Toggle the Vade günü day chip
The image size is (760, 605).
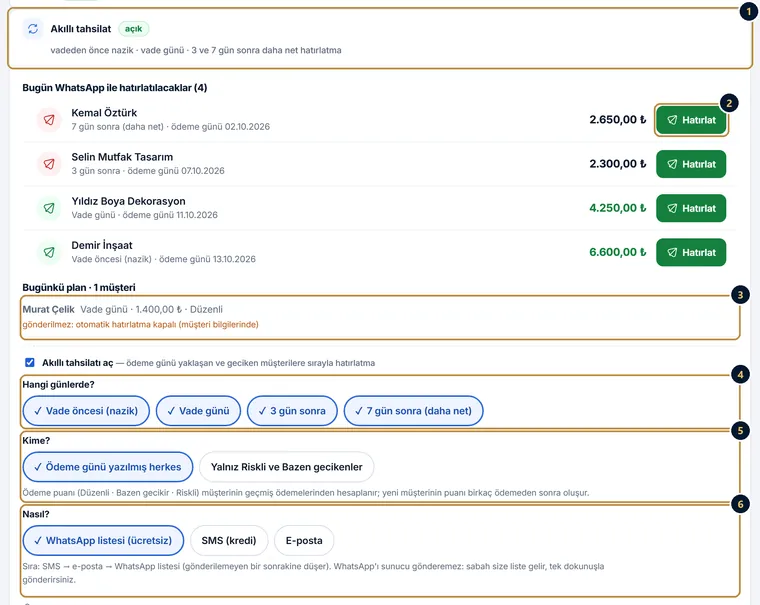pyautogui.click(x=198, y=411)
